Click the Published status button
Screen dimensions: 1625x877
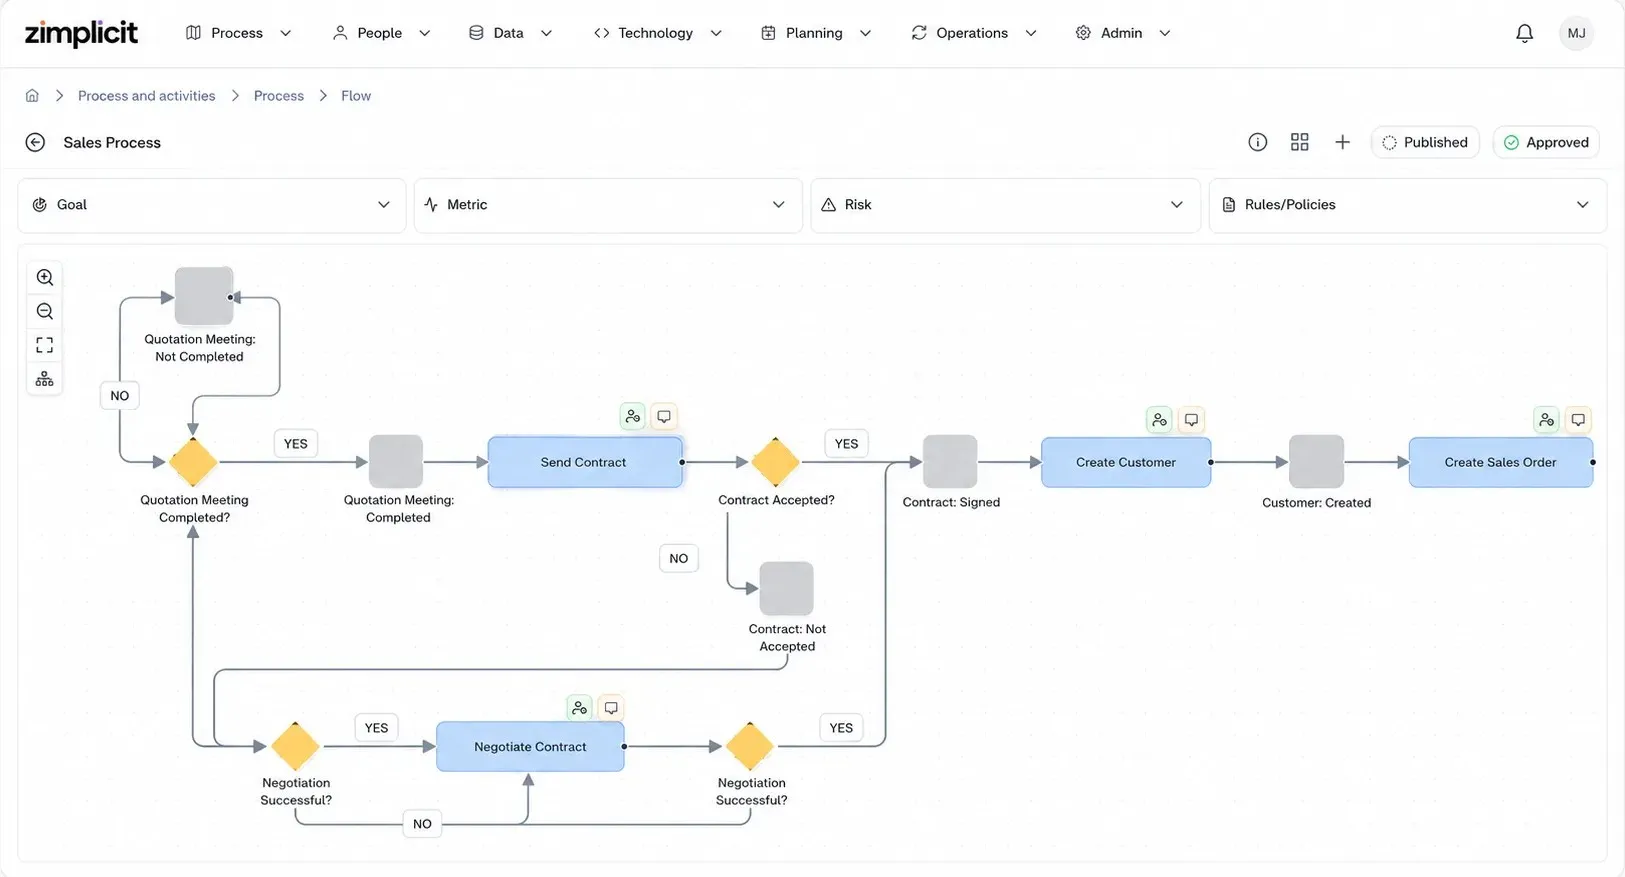(1425, 142)
